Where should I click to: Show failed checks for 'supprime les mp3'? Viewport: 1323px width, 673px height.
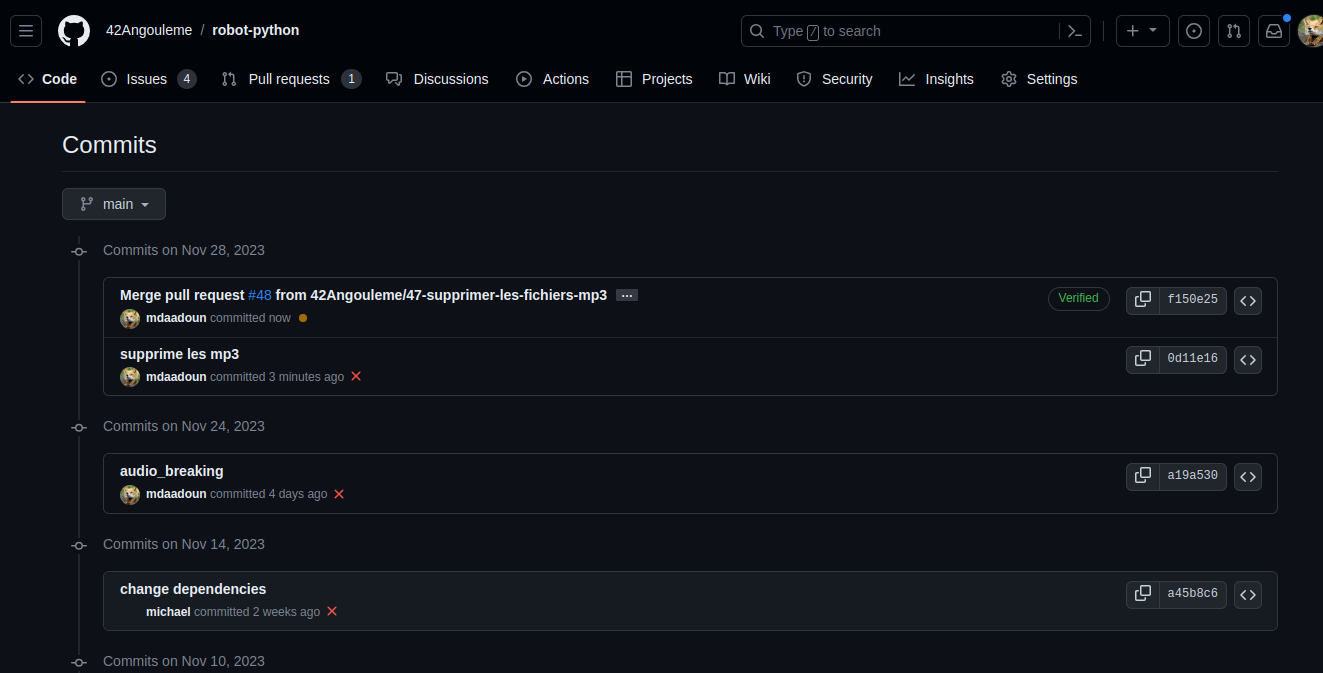point(356,377)
